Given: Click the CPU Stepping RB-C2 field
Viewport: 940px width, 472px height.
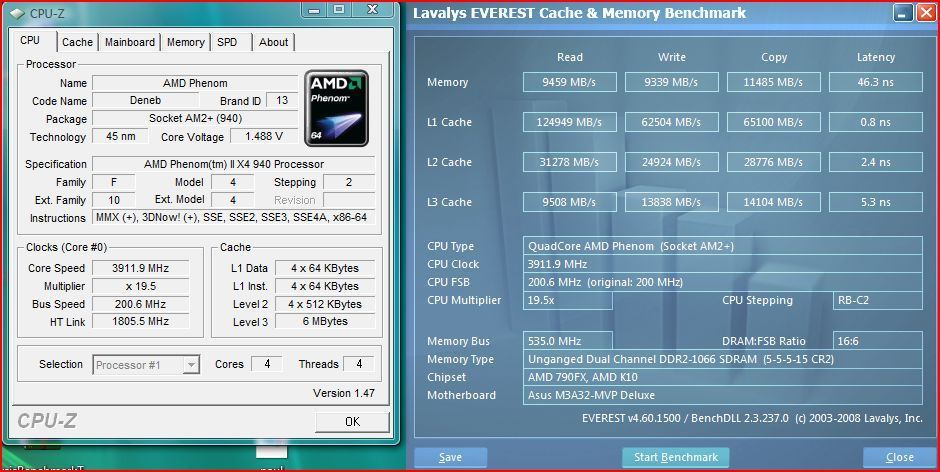Looking at the screenshot, I should click(878, 300).
